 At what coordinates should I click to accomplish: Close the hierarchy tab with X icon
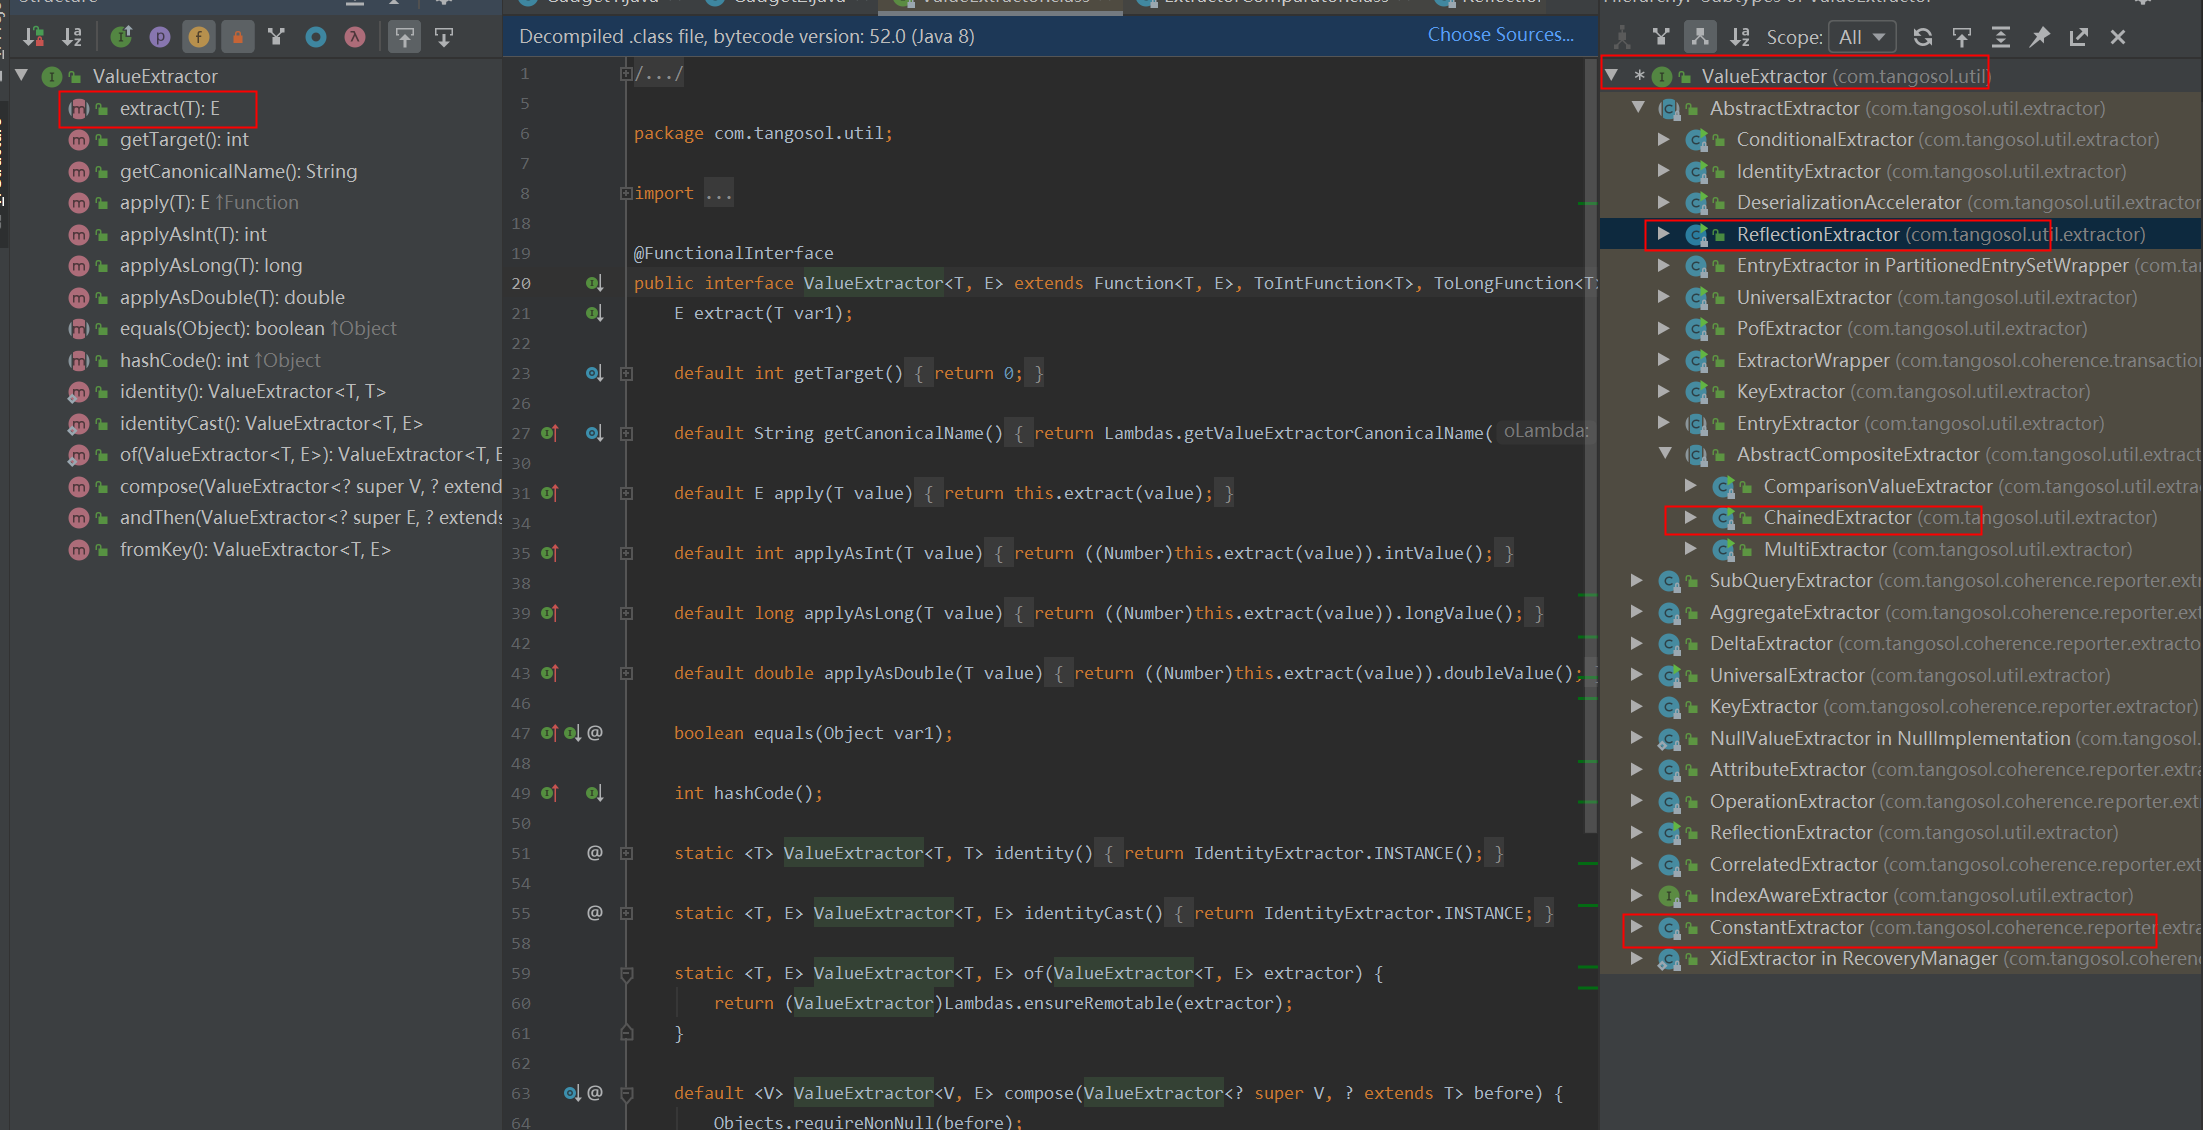[x=2118, y=37]
